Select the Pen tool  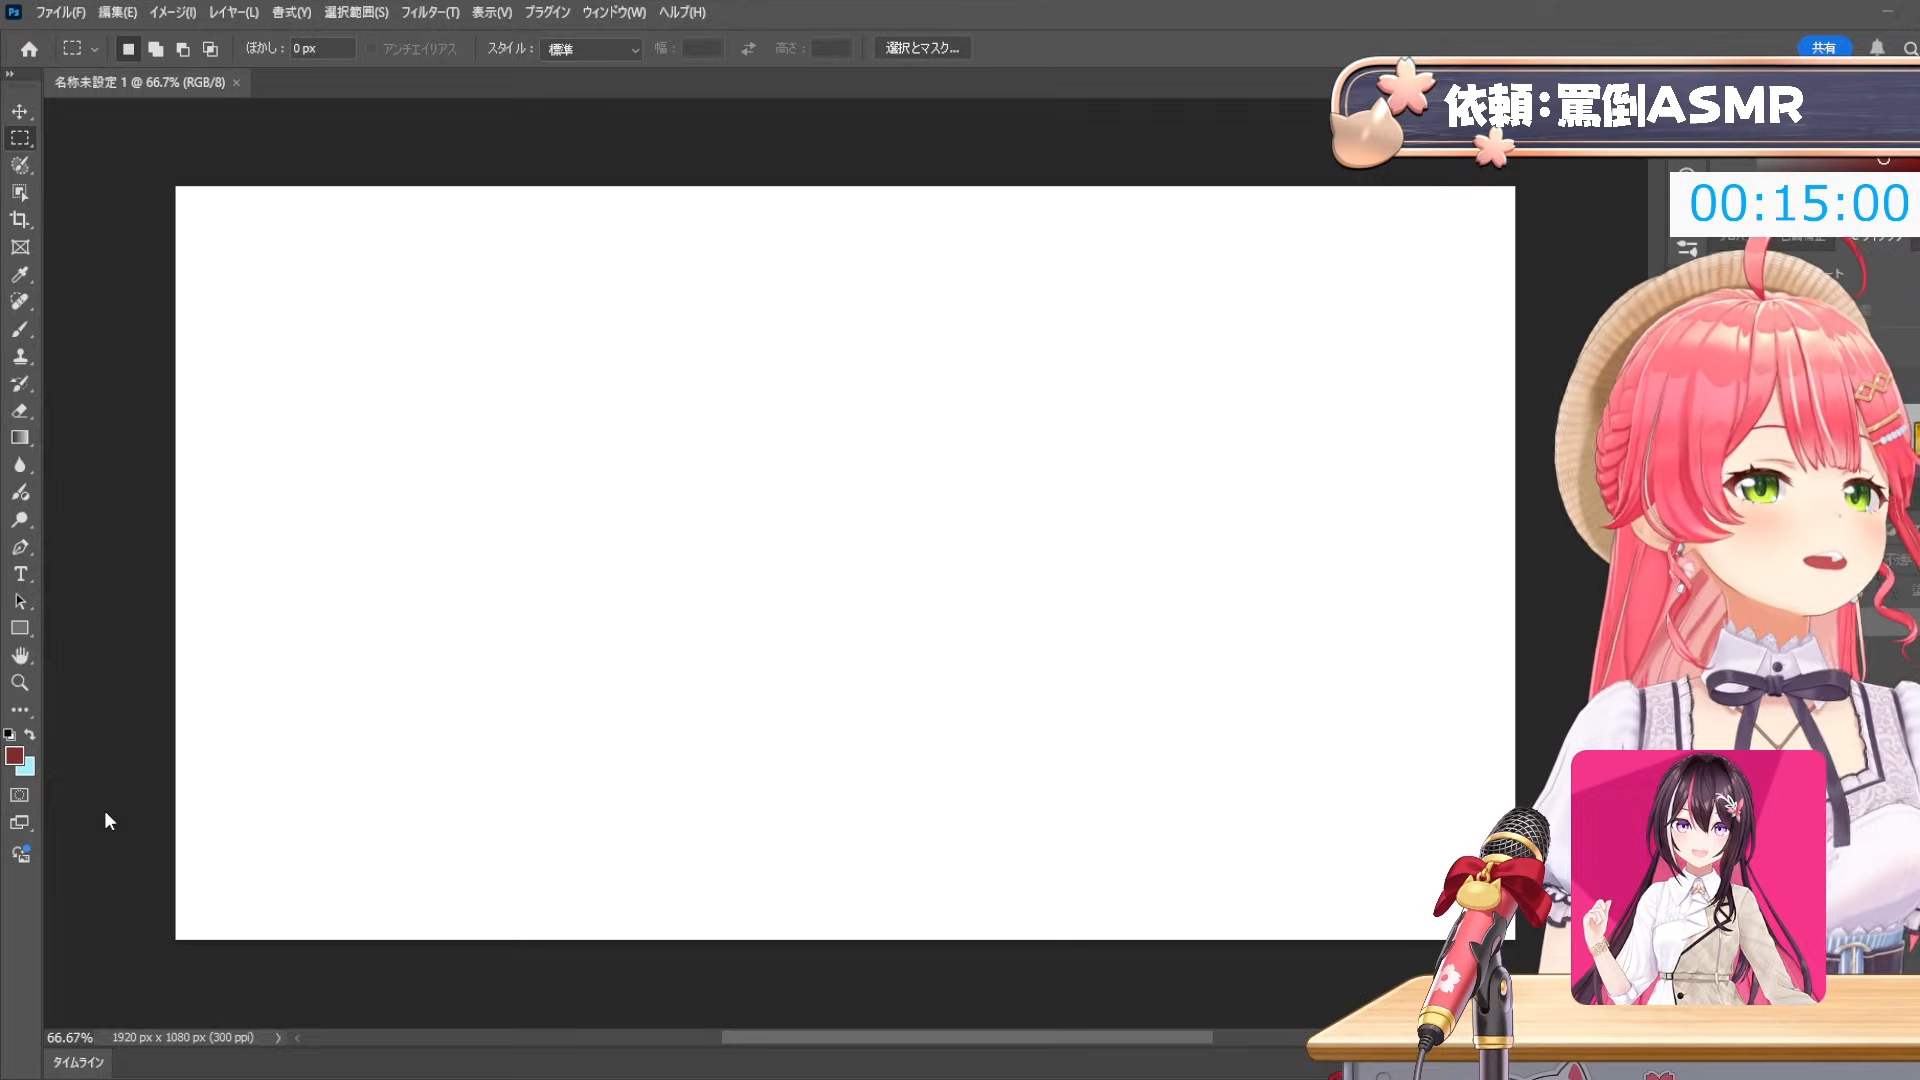[20, 547]
